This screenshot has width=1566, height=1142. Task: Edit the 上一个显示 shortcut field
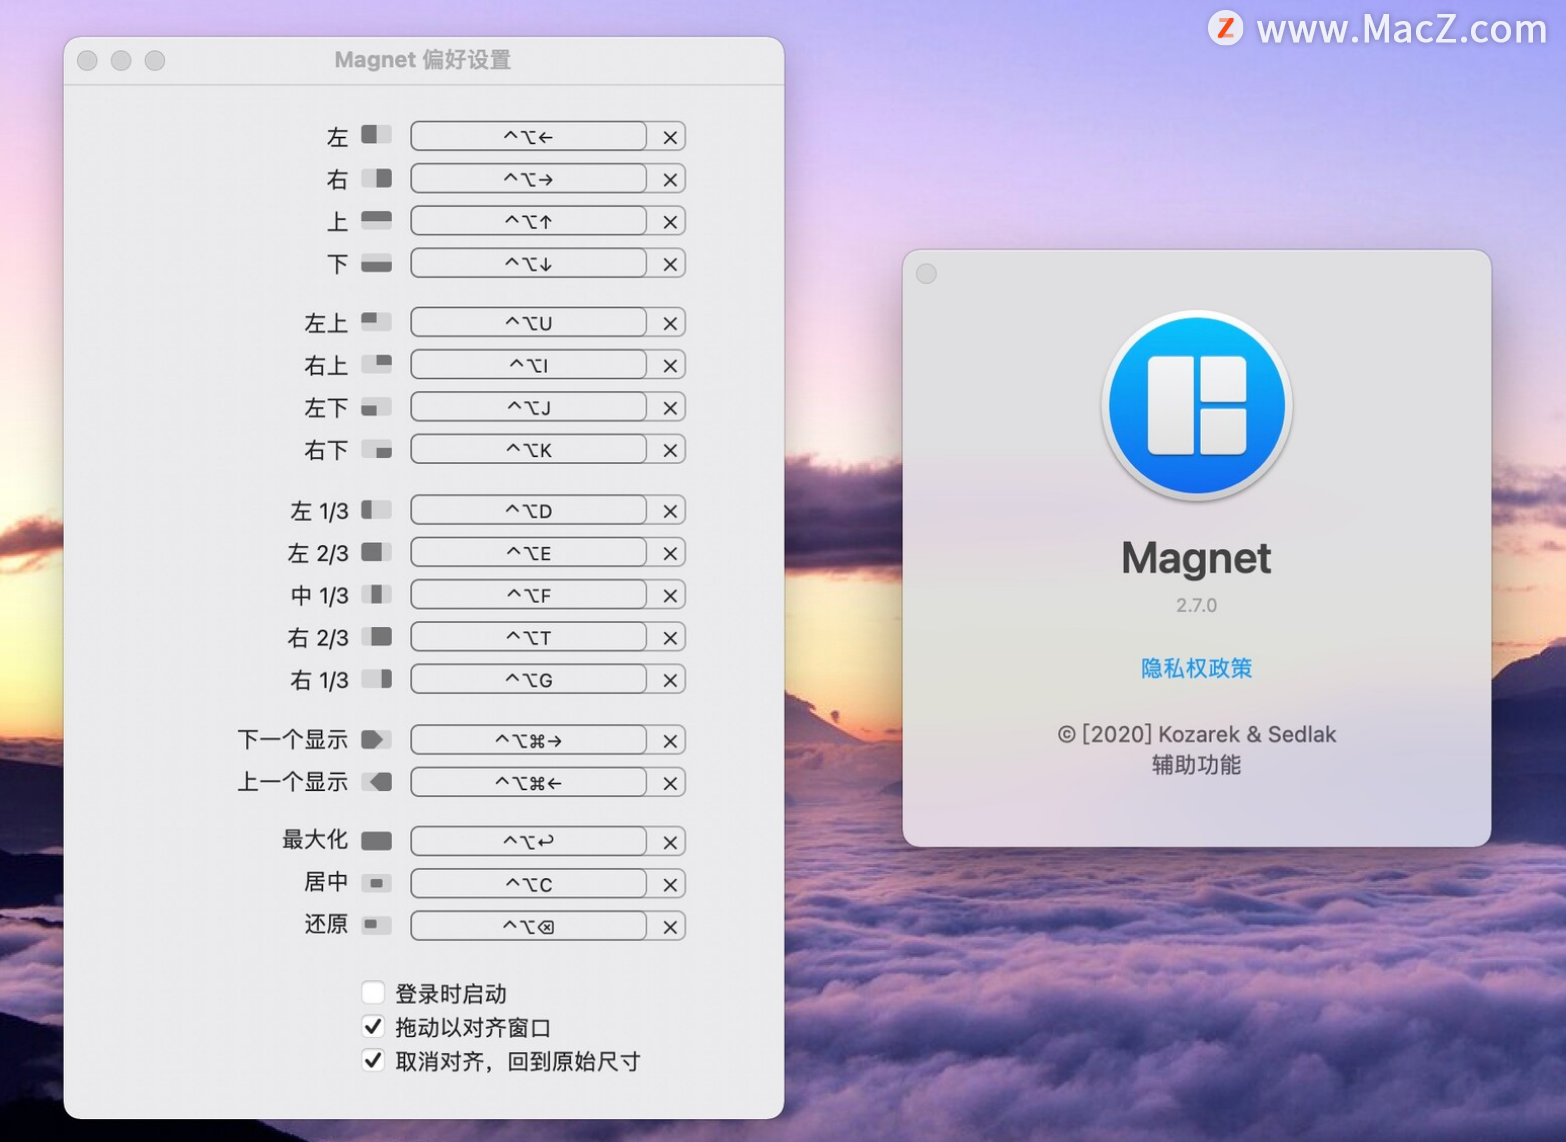point(528,782)
